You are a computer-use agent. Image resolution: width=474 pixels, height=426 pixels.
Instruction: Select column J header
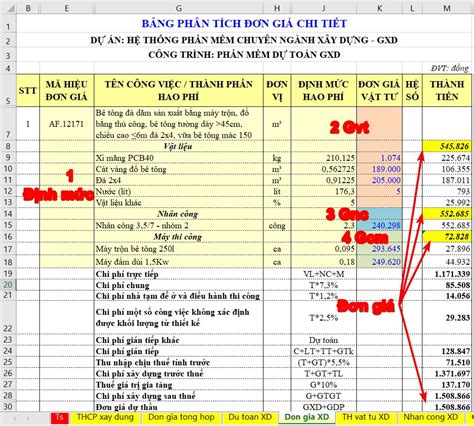point(324,8)
